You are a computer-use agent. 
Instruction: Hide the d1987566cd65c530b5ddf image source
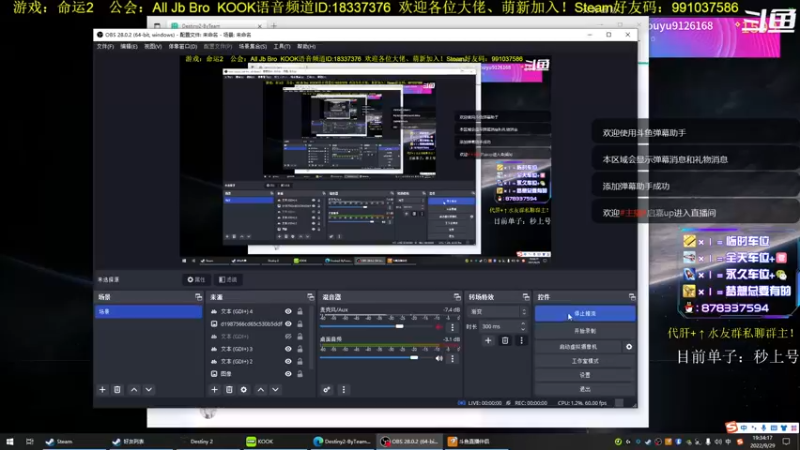pos(288,324)
